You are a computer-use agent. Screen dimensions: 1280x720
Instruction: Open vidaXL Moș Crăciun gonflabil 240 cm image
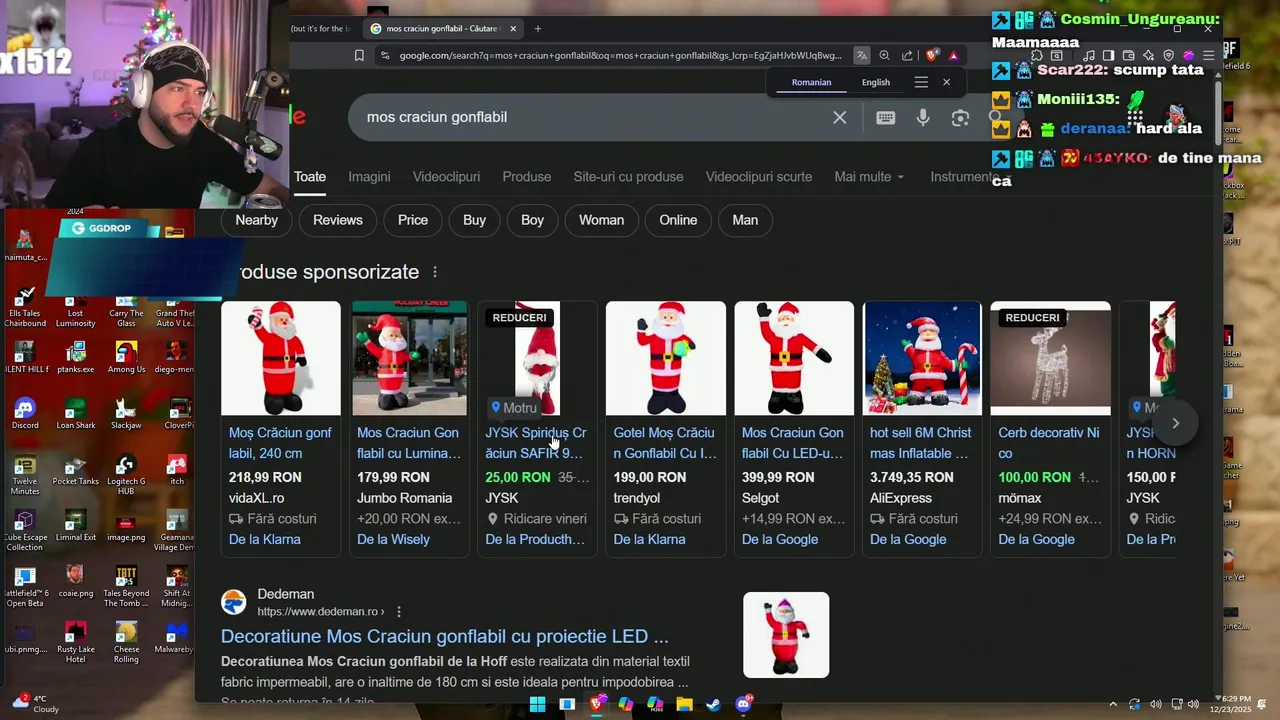(x=281, y=358)
